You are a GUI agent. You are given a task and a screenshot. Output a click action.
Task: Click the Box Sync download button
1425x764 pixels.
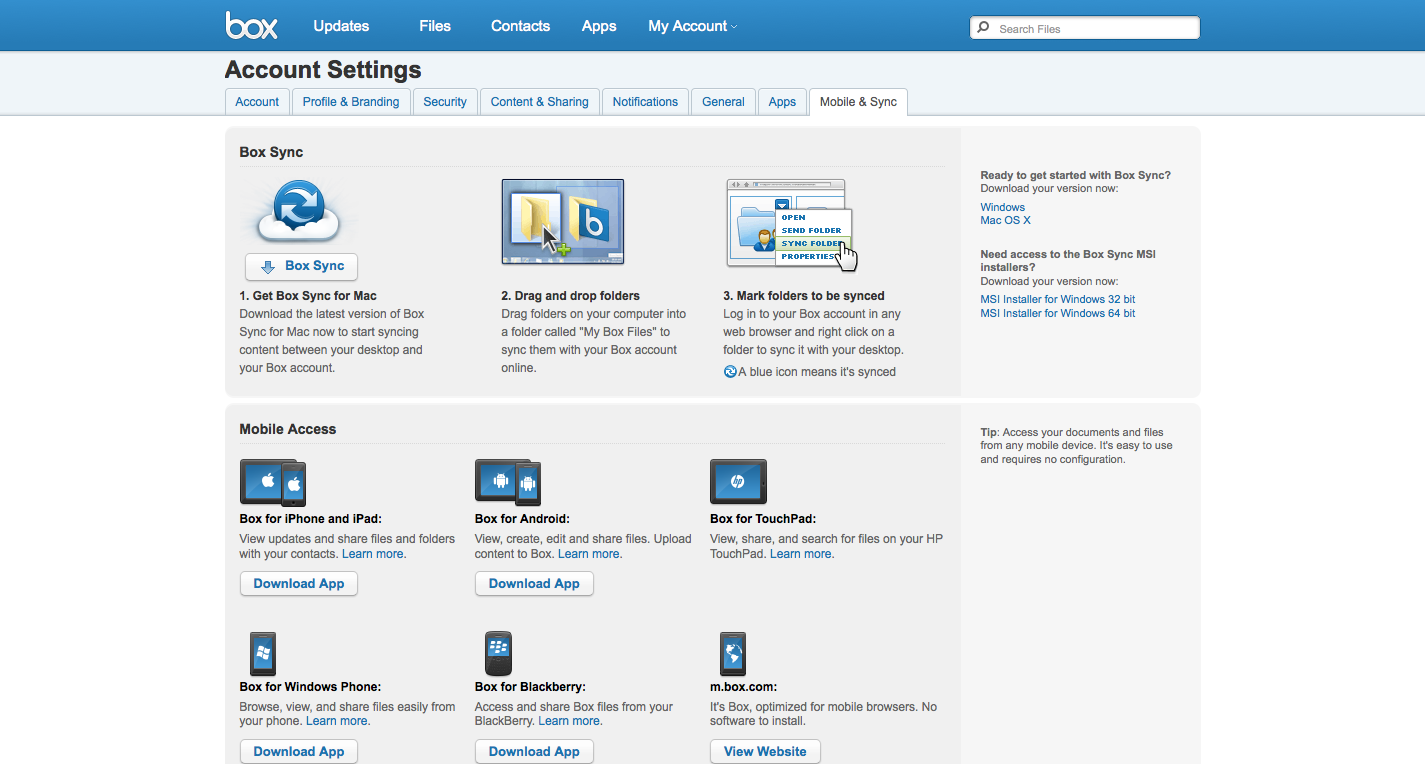[x=301, y=267]
